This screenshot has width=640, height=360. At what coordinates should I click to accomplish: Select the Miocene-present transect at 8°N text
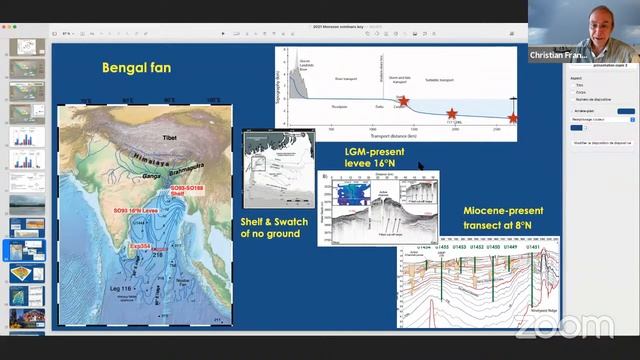503,218
